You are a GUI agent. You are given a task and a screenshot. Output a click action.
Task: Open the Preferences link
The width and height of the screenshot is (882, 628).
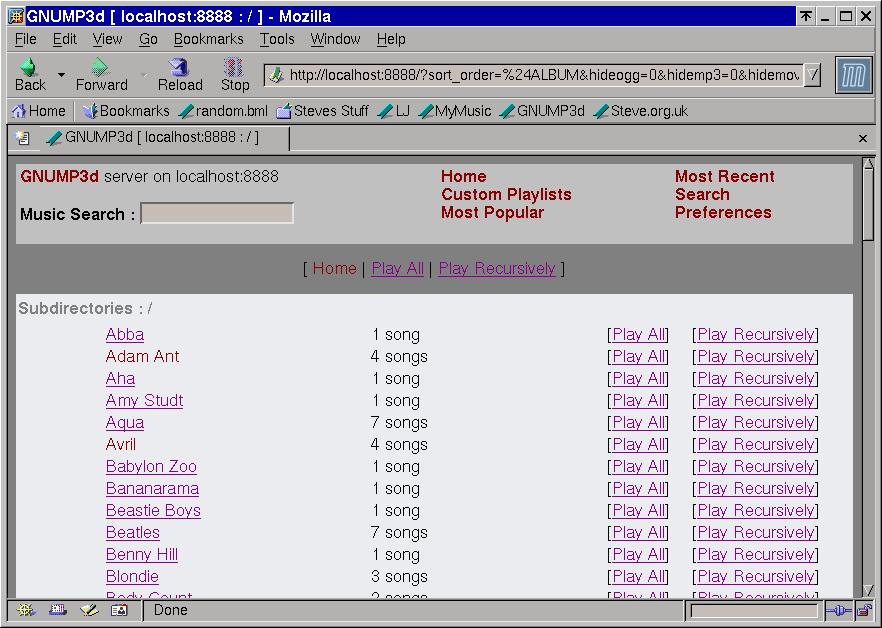click(x=723, y=212)
